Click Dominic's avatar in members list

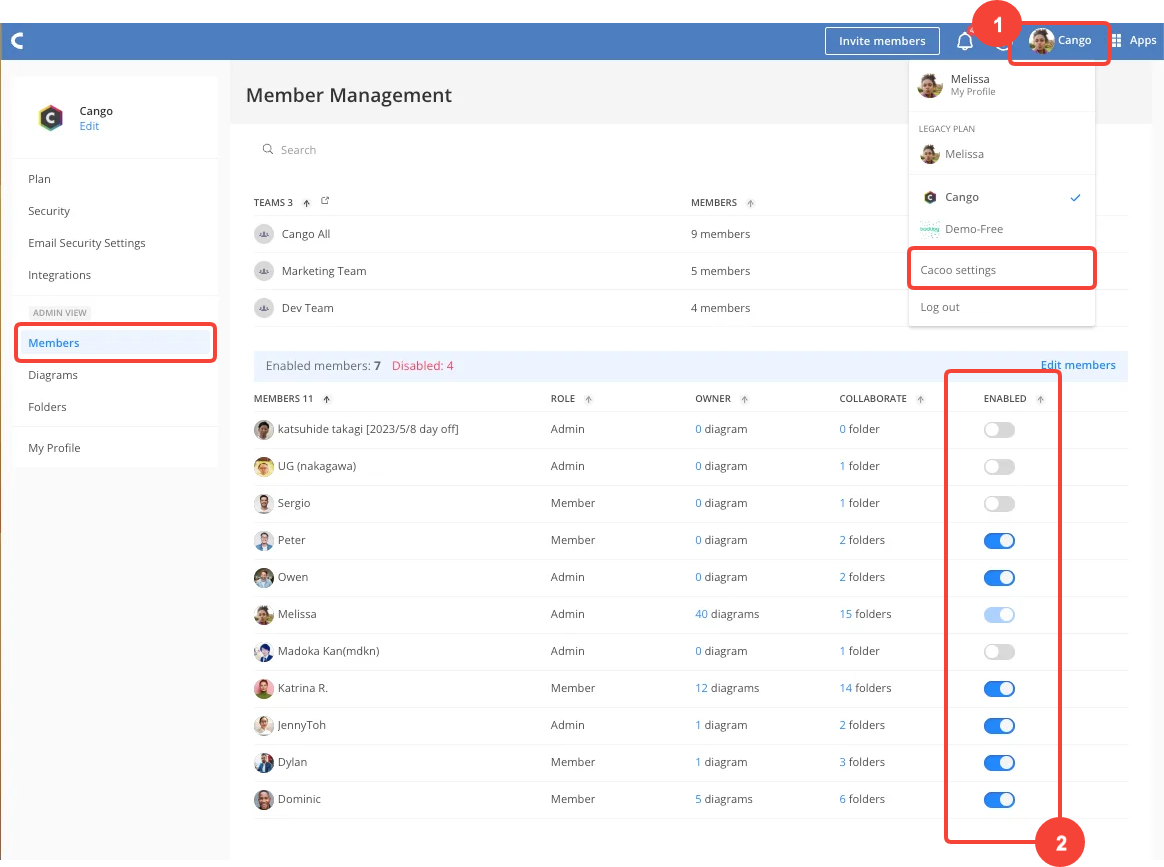point(264,799)
